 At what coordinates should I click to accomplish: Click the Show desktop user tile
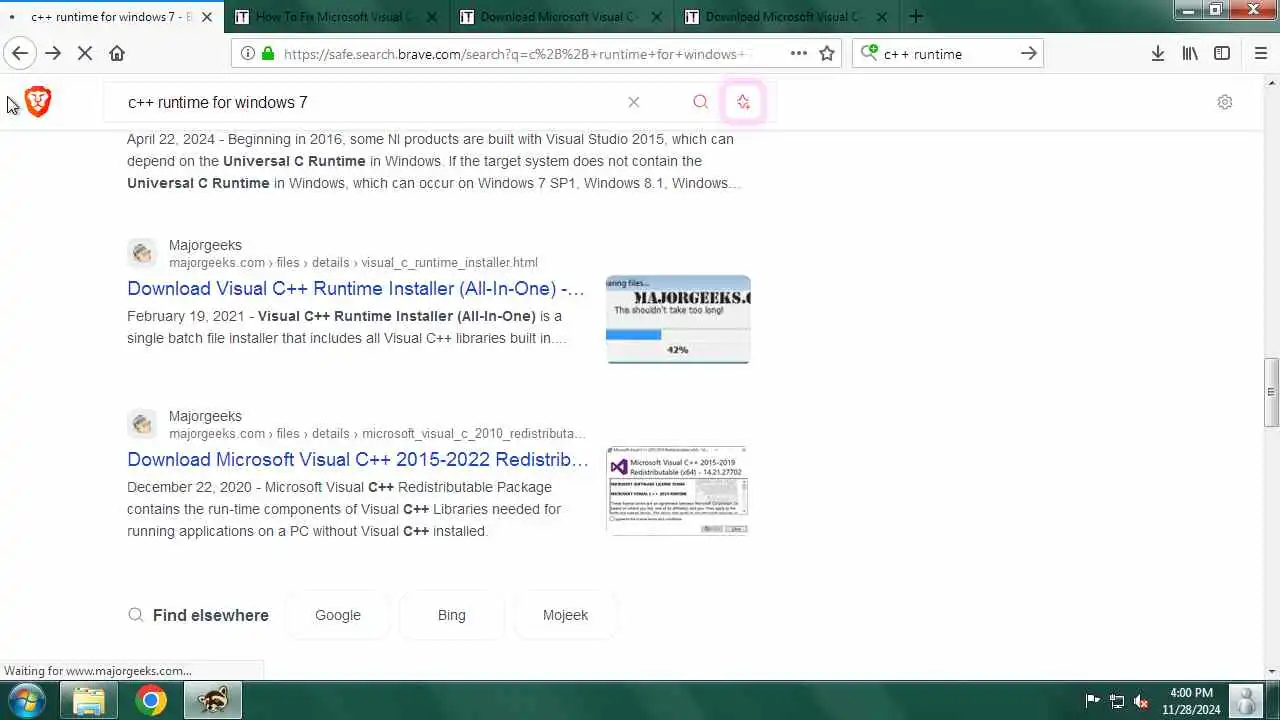pos(1247,701)
